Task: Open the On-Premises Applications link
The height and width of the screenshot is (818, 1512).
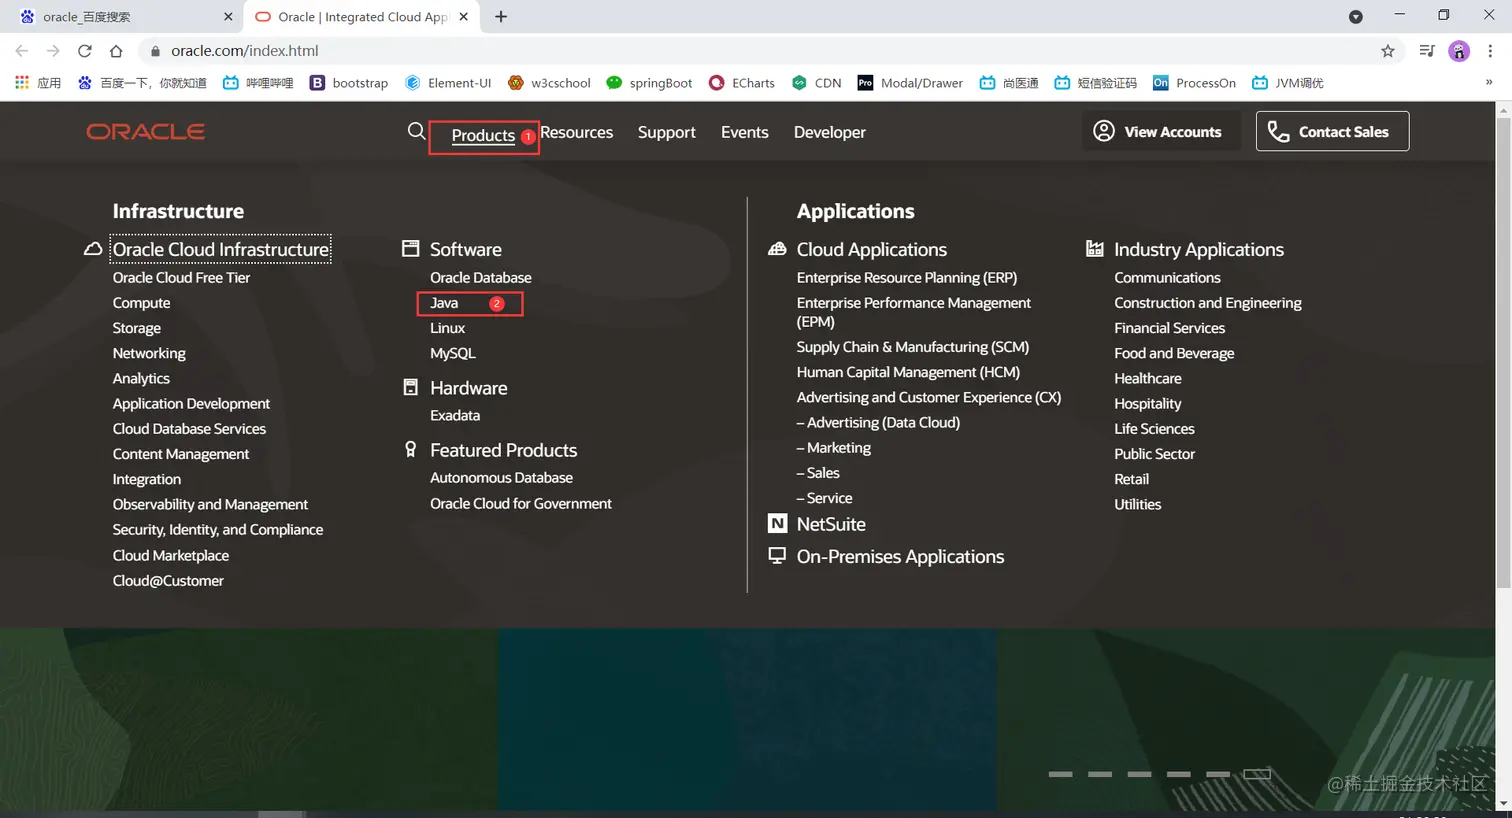Action: [x=900, y=557]
